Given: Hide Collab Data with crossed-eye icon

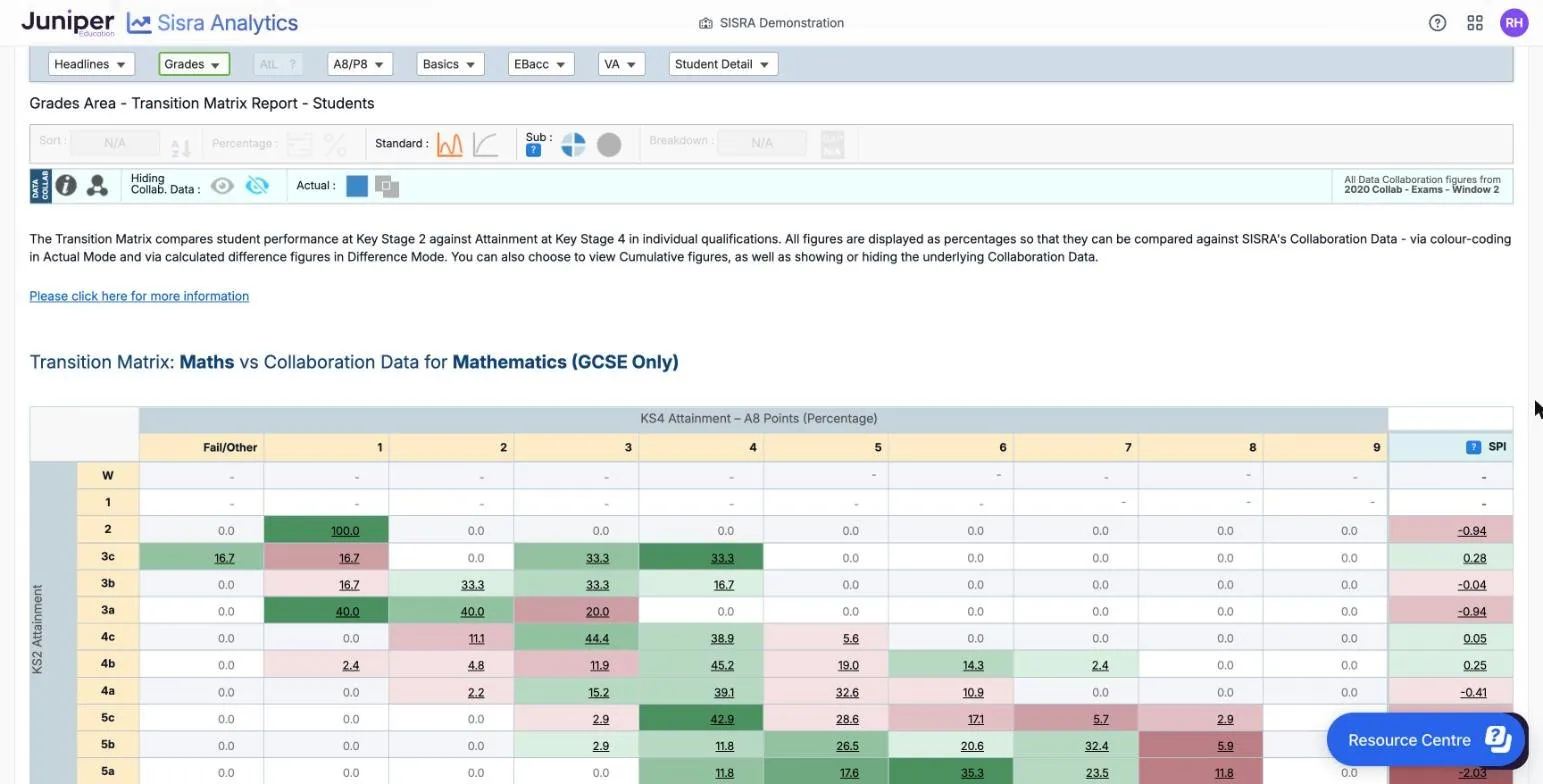Looking at the screenshot, I should [257, 186].
